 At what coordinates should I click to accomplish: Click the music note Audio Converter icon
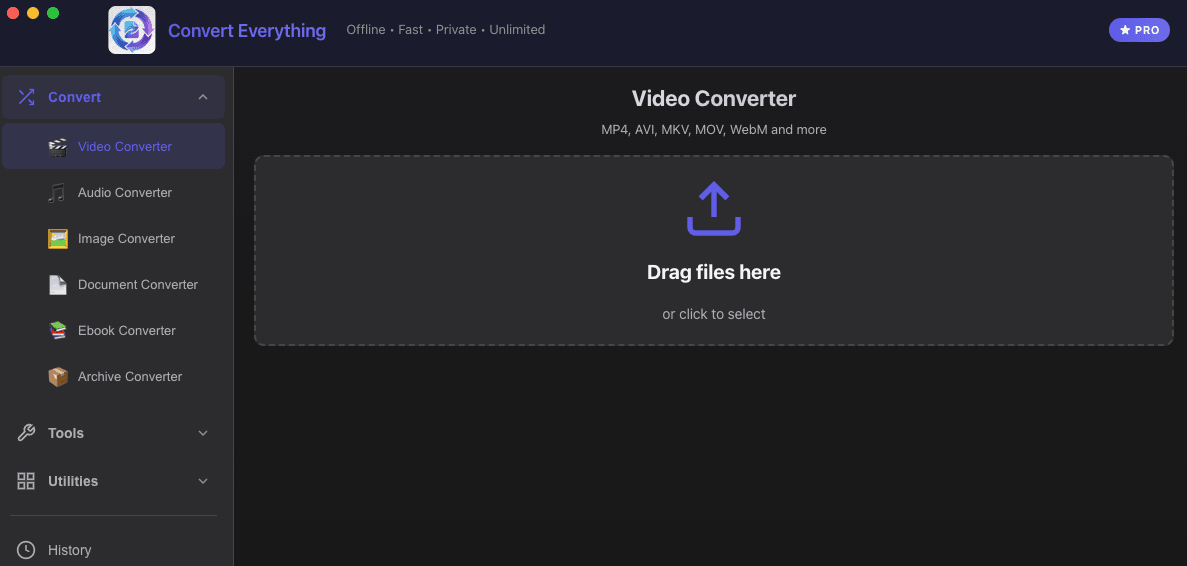58,193
